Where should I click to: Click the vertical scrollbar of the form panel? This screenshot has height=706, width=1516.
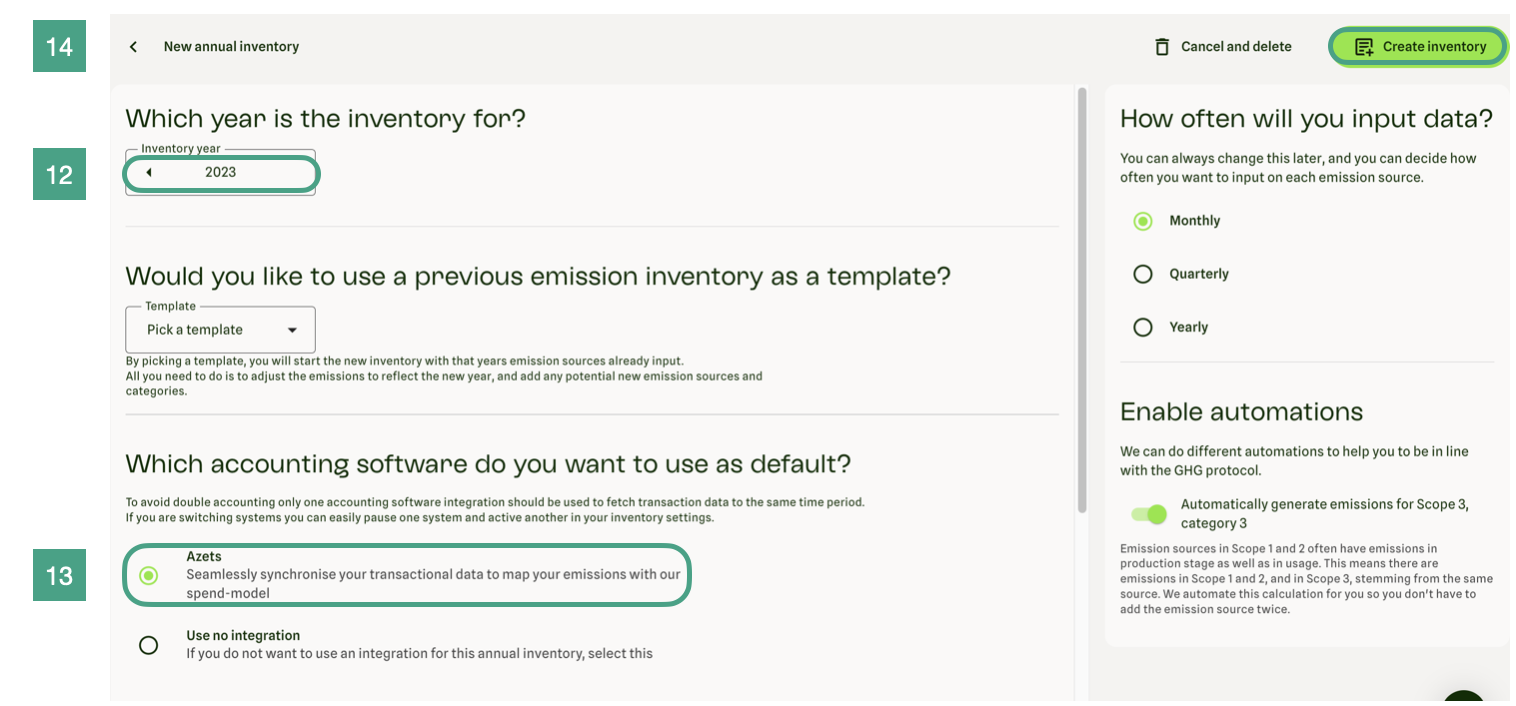point(1081,300)
